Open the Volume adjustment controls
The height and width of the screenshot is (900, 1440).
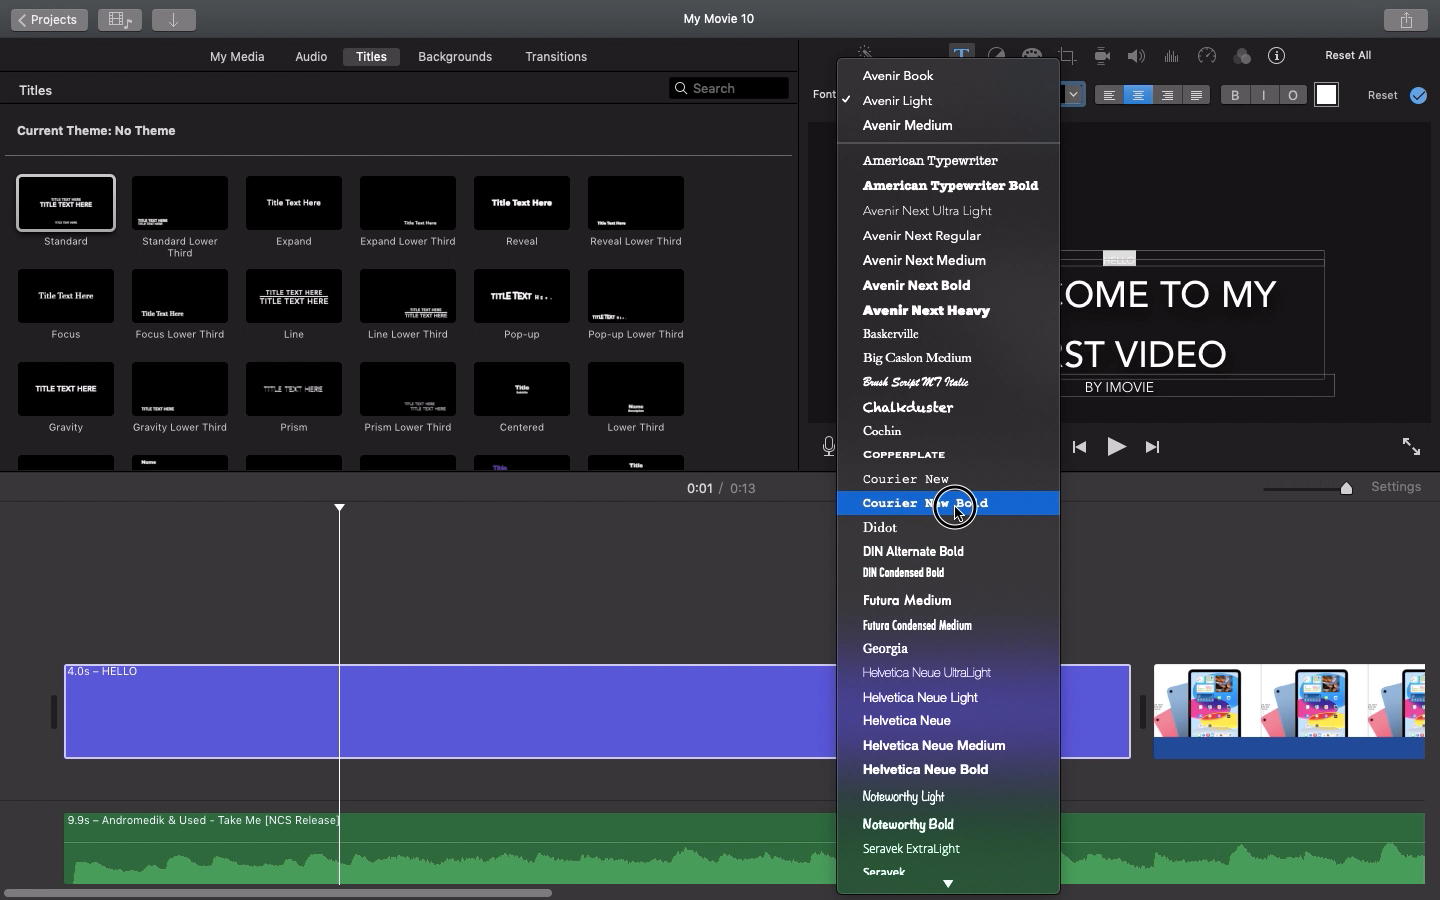coord(1136,56)
